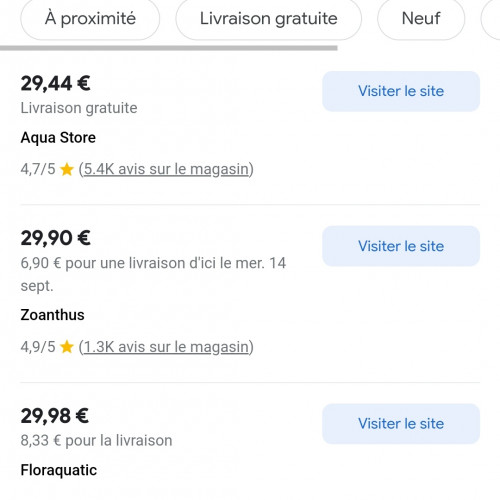The height and width of the screenshot is (500, 500).
Task: Click the Floraquatic seller name
Action: pyautogui.click(x=59, y=470)
